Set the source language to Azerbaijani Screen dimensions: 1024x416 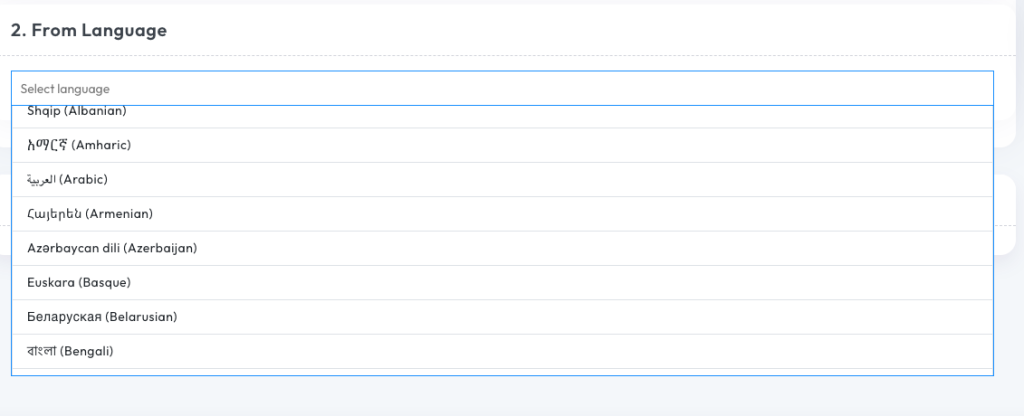tap(112, 248)
